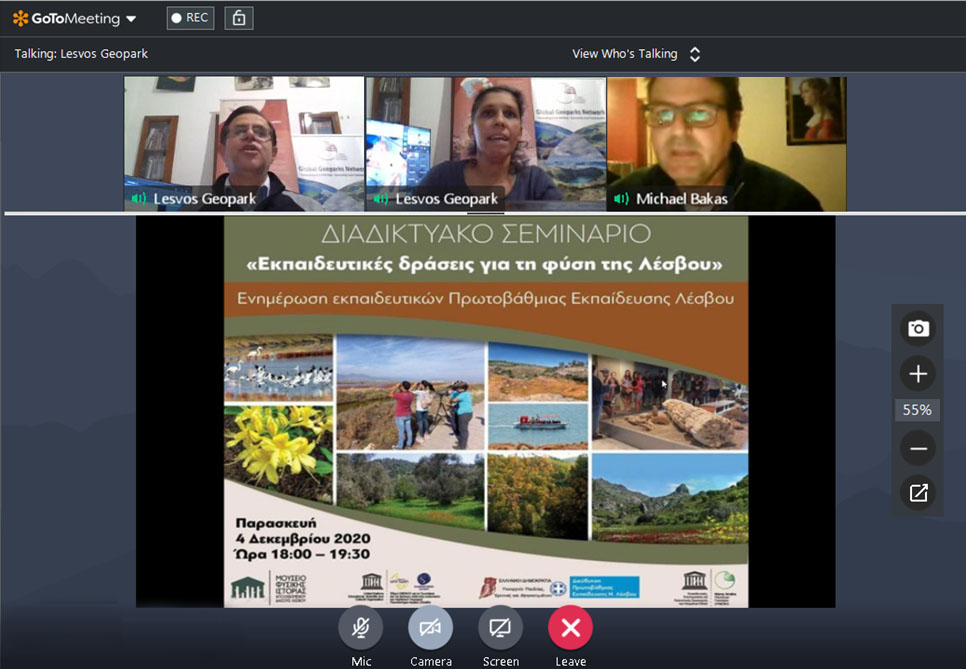This screenshot has width=966, height=669.
Task: Click the 55% zoom level indicator
Action: (917, 410)
